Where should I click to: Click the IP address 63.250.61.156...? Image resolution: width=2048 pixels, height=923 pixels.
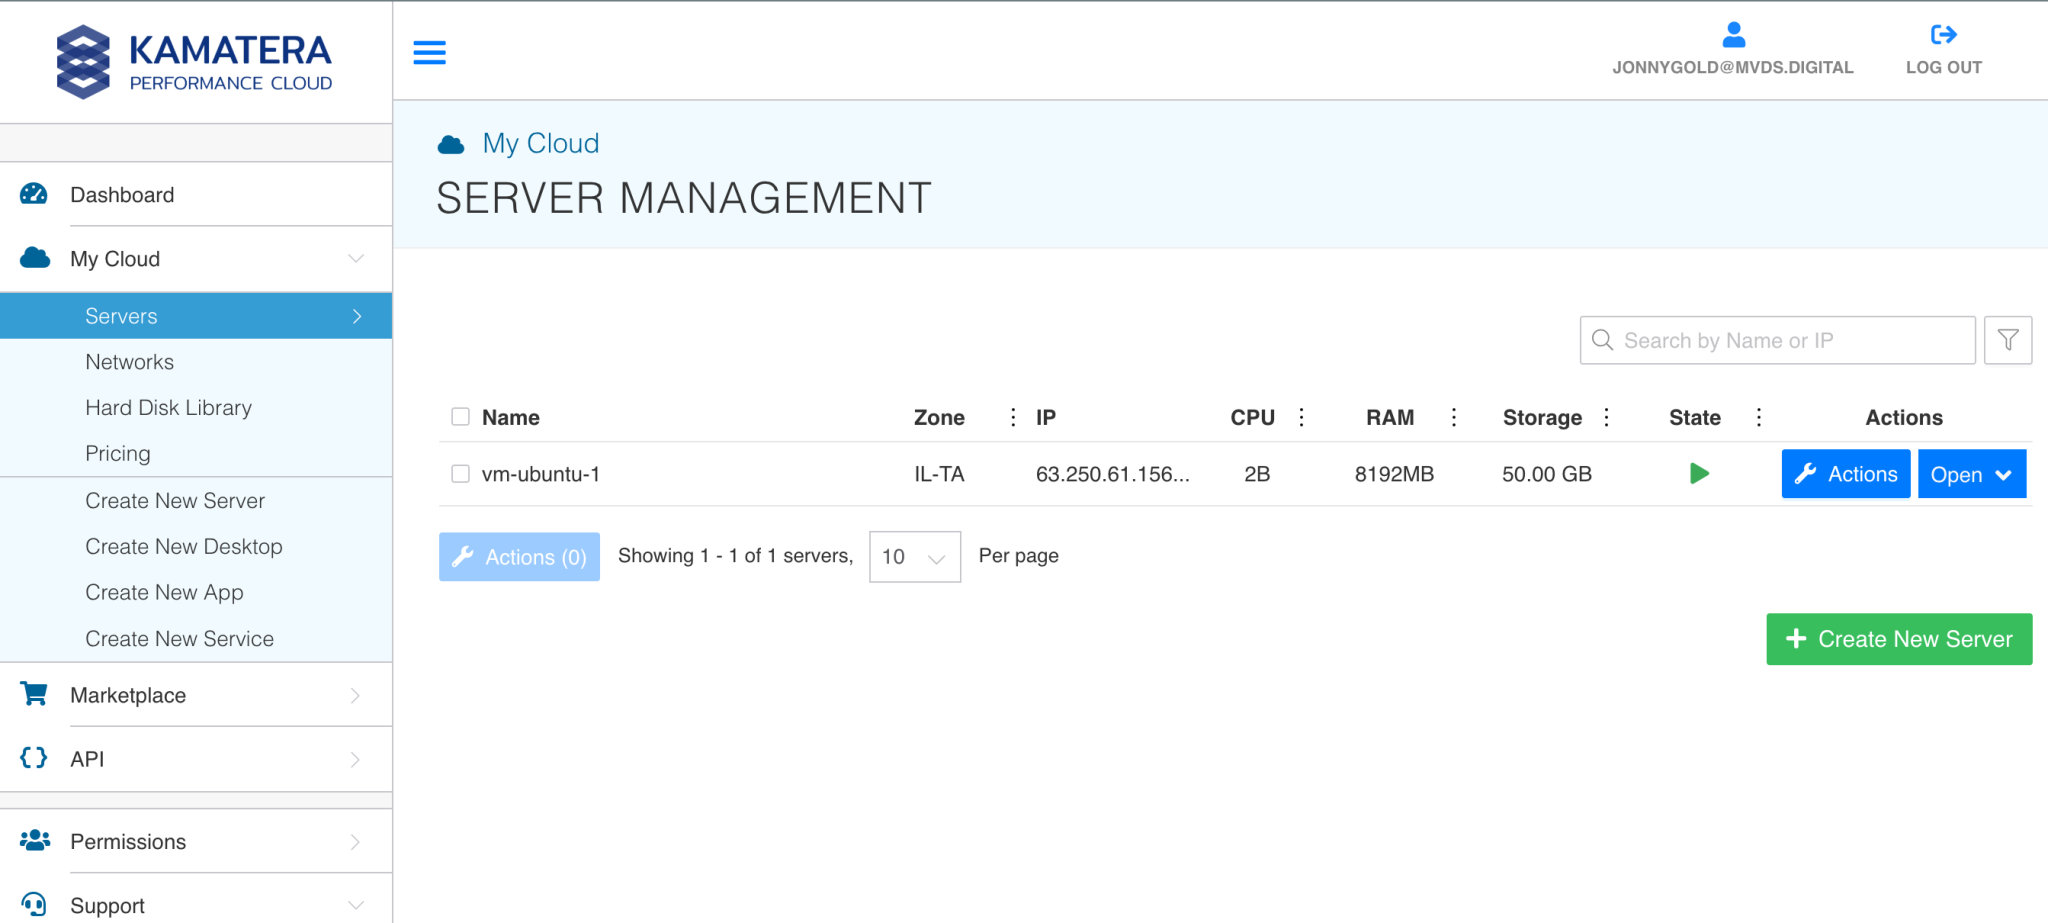click(1112, 474)
